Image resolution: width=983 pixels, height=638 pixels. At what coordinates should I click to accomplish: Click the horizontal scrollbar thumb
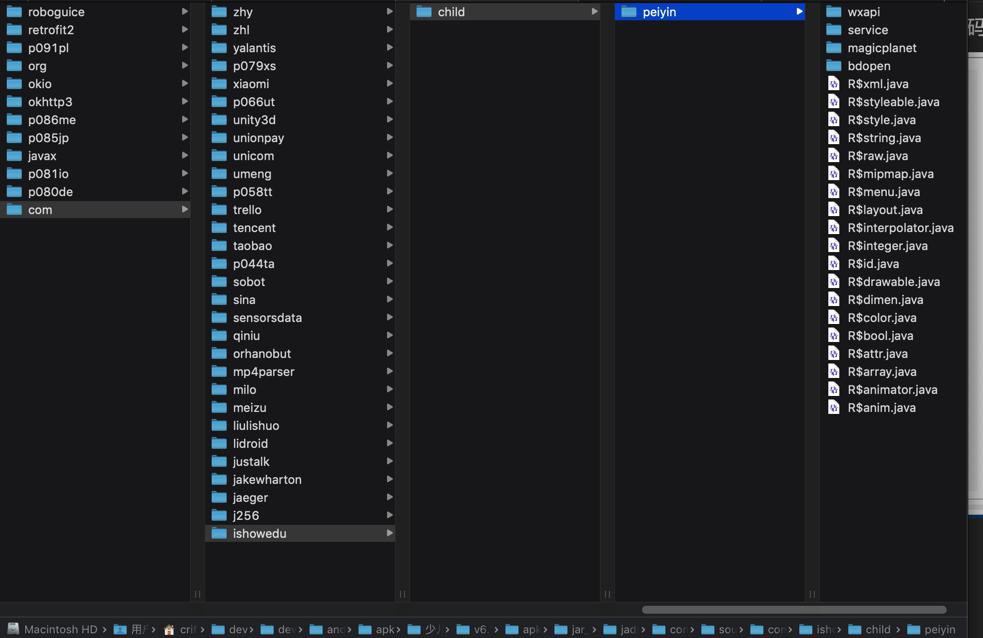click(794, 610)
